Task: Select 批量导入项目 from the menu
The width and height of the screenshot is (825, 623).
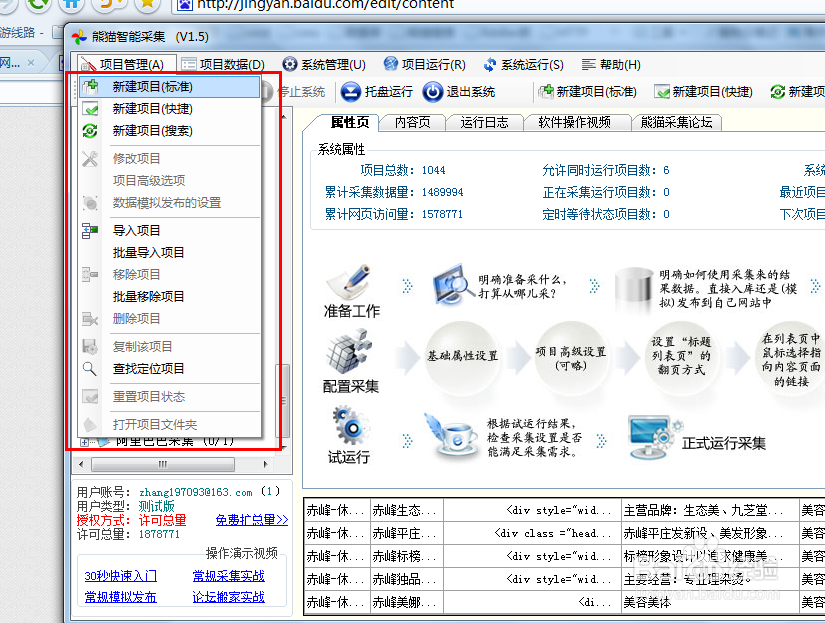Action: [169, 253]
